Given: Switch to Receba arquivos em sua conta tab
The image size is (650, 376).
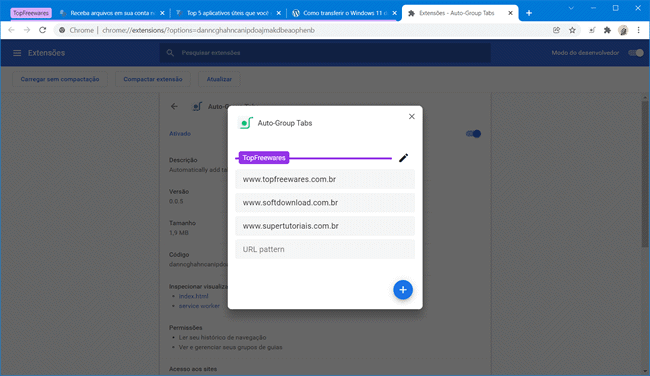Looking at the screenshot, I should click(x=112, y=13).
